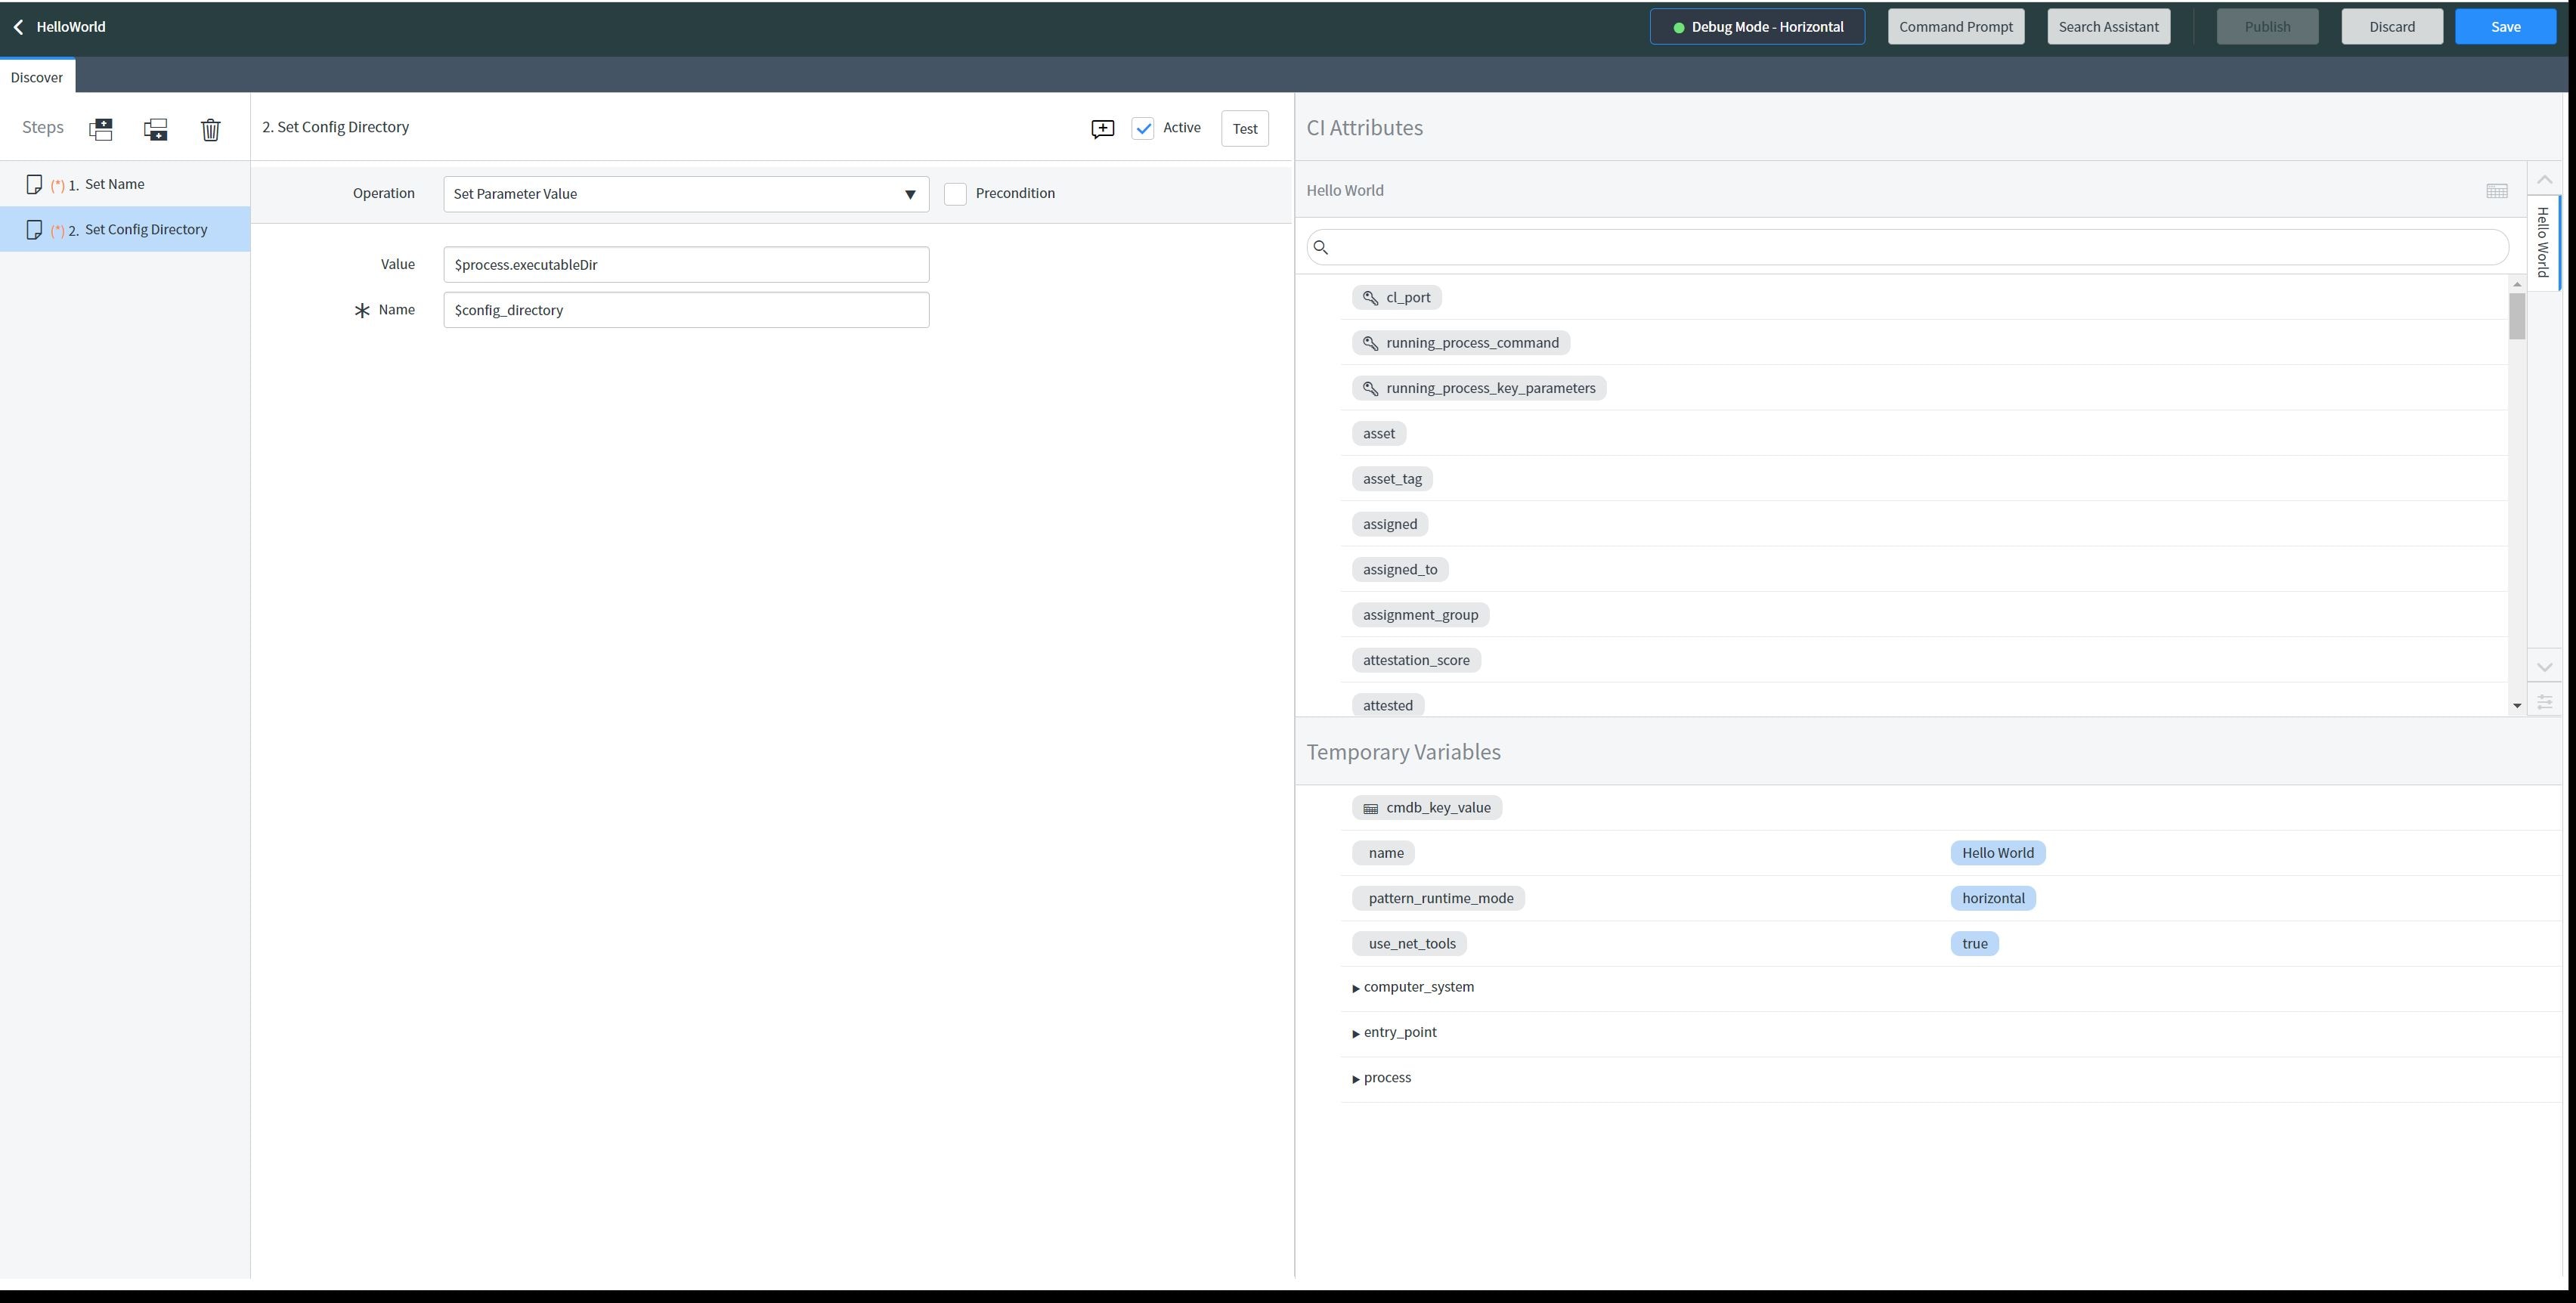Image resolution: width=2576 pixels, height=1303 pixels.
Task: Expand the computer_system temporary variable
Action: [1356, 987]
